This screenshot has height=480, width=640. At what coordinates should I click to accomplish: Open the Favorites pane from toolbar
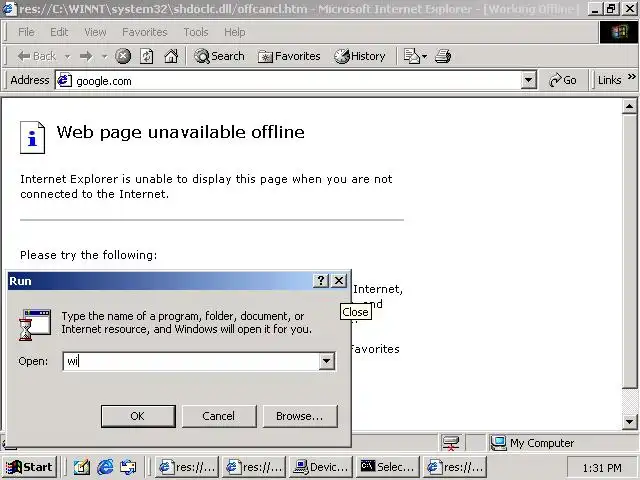[289, 56]
